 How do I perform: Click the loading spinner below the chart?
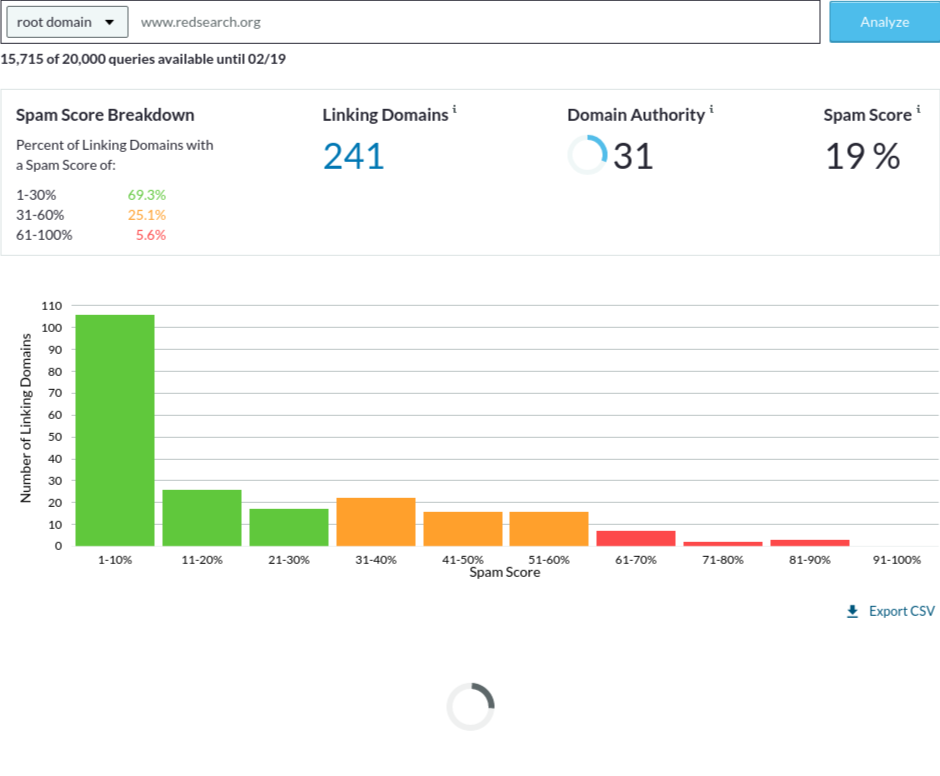click(470, 706)
